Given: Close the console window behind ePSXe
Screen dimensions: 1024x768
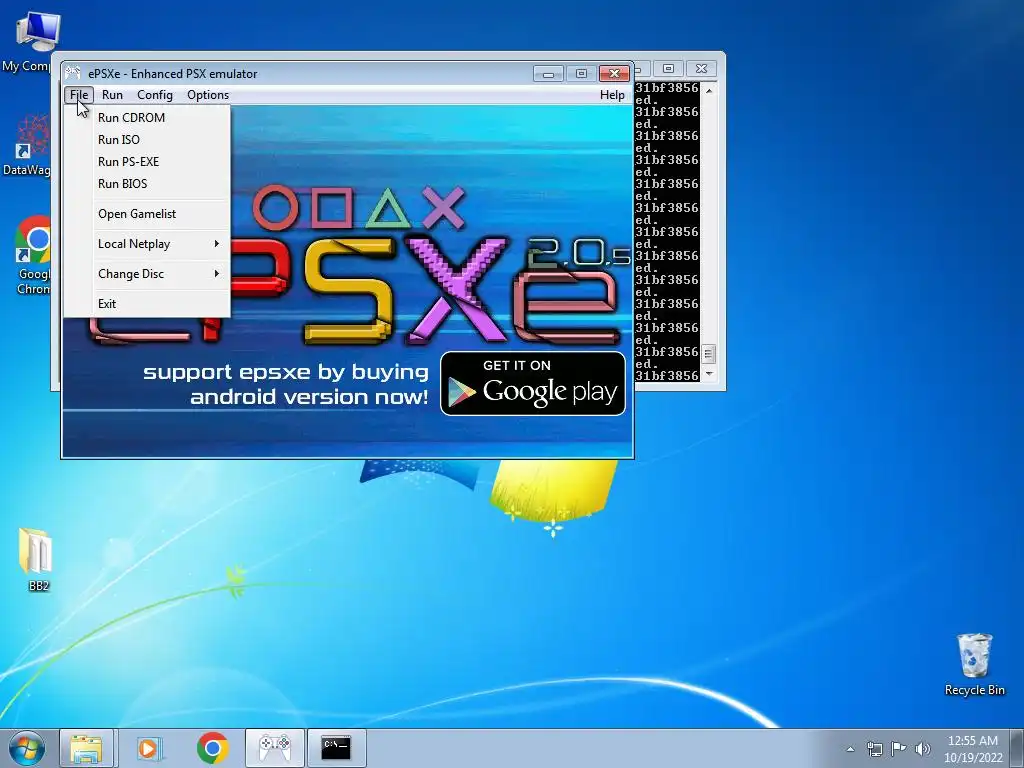Looking at the screenshot, I should [701, 69].
